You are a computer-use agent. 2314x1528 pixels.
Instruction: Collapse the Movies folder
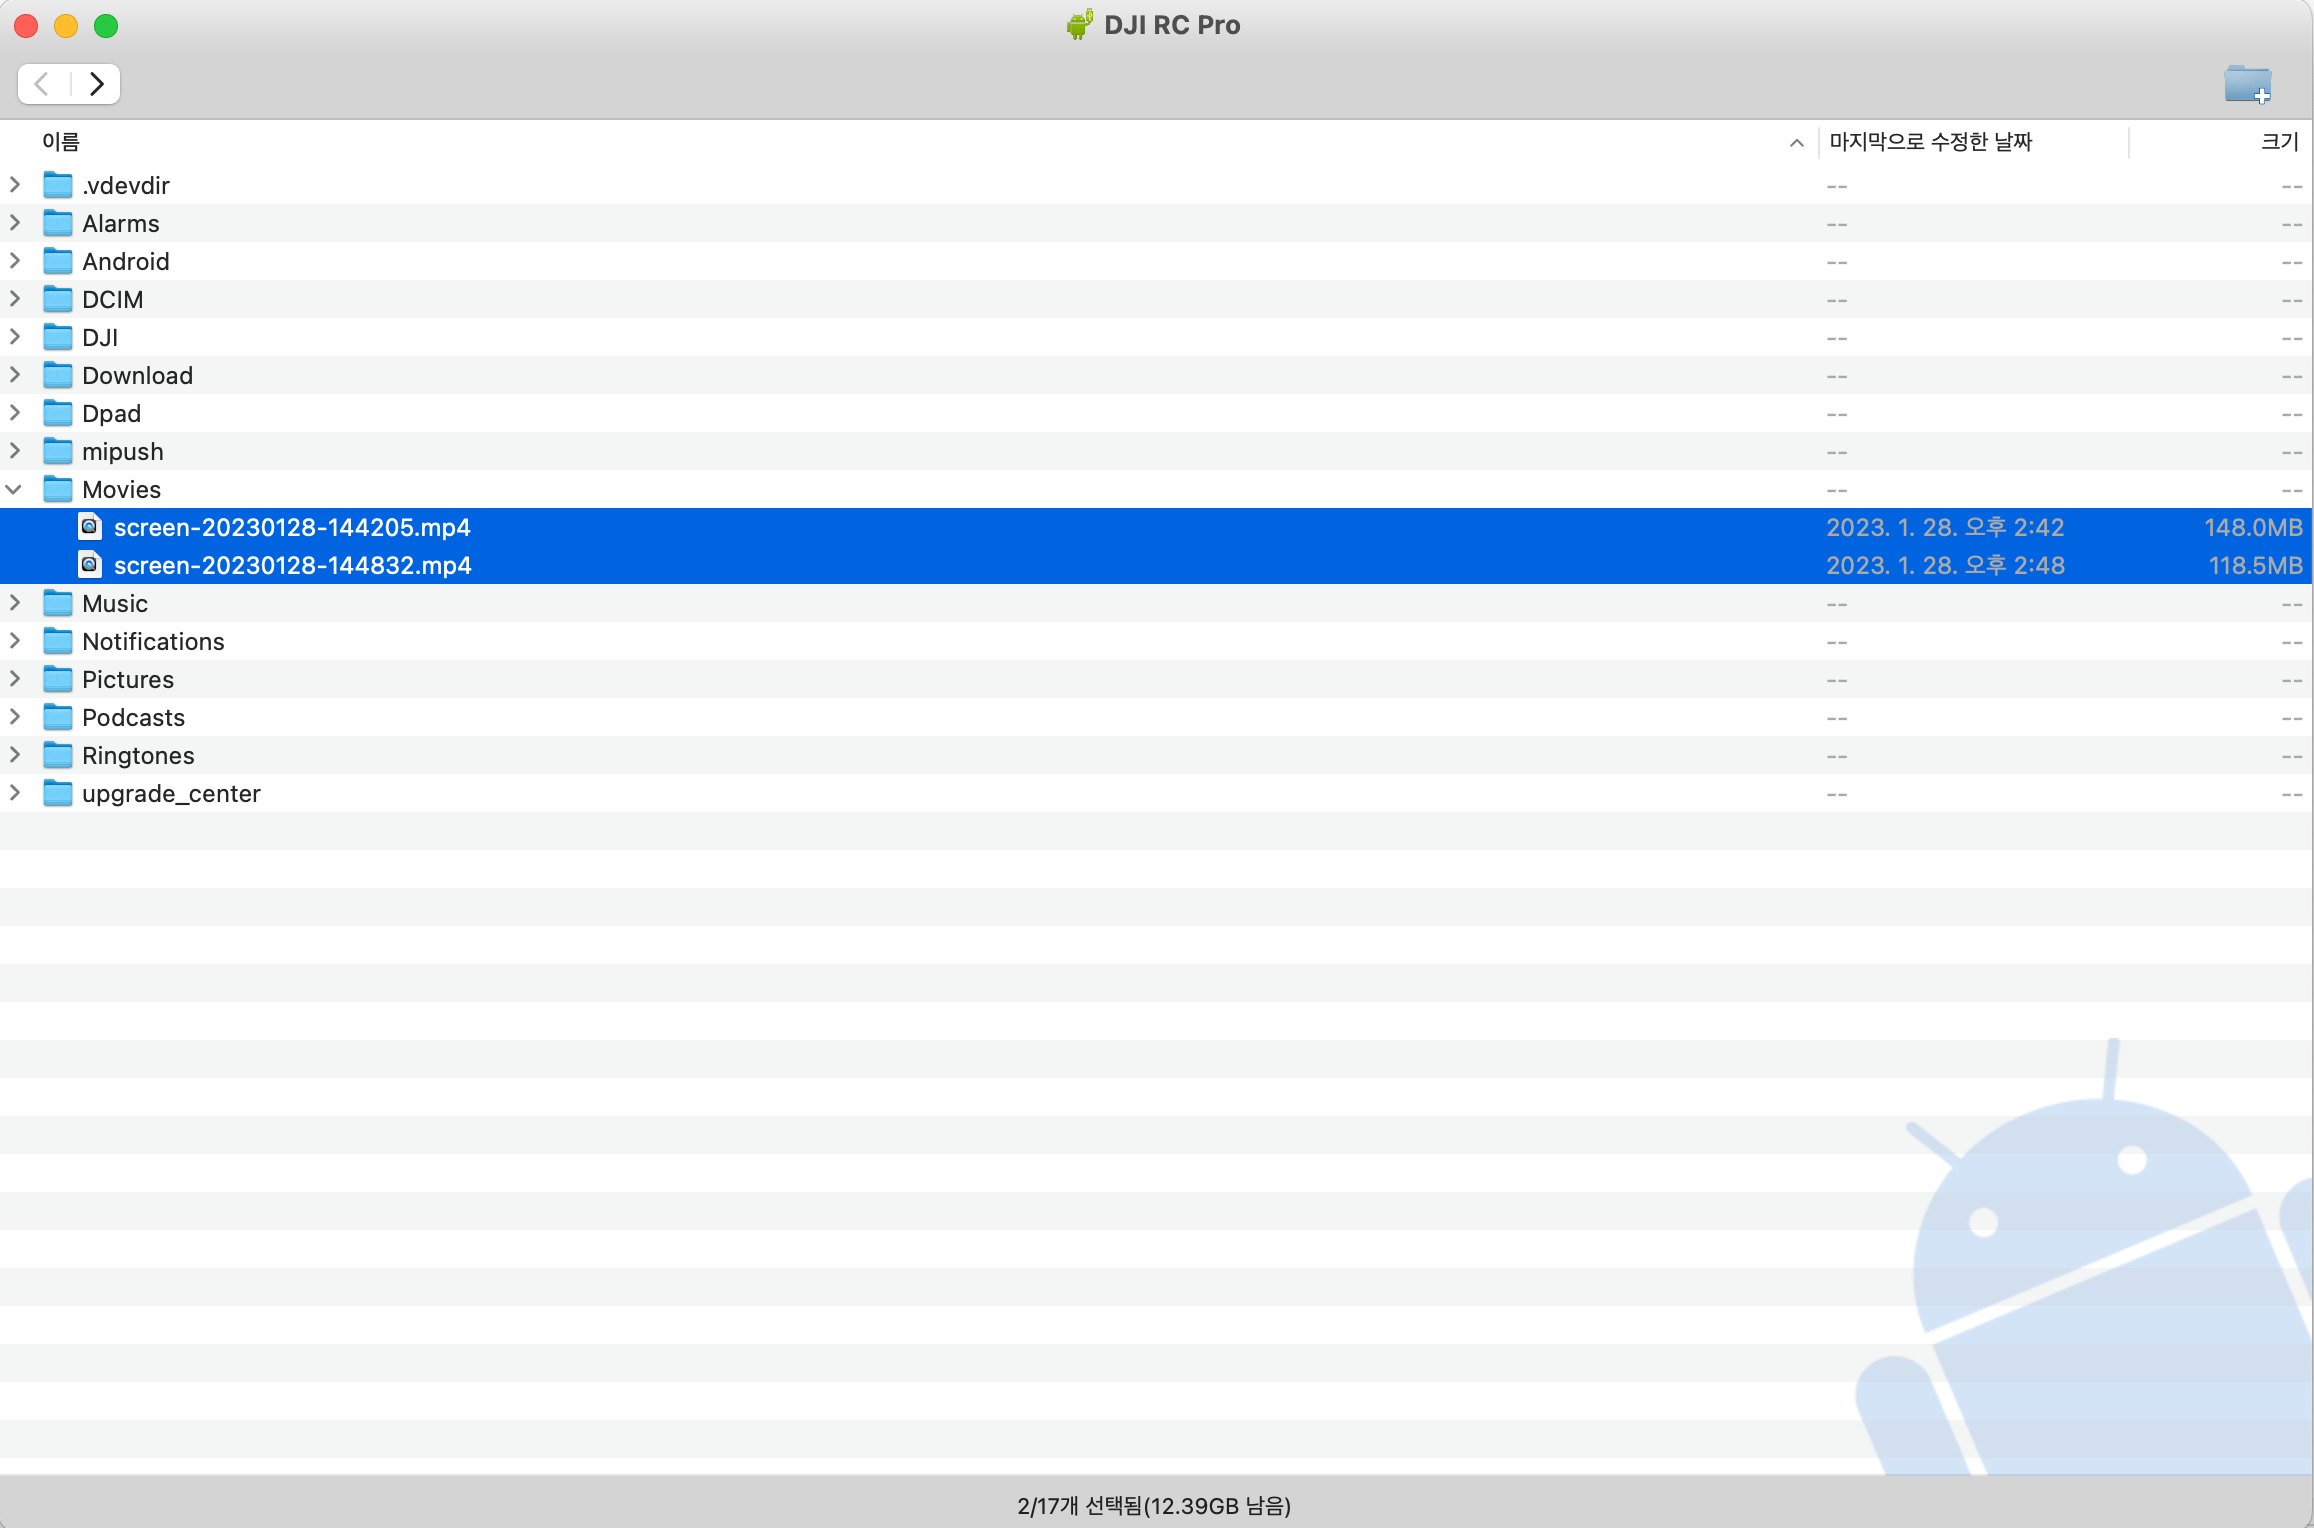(x=15, y=490)
